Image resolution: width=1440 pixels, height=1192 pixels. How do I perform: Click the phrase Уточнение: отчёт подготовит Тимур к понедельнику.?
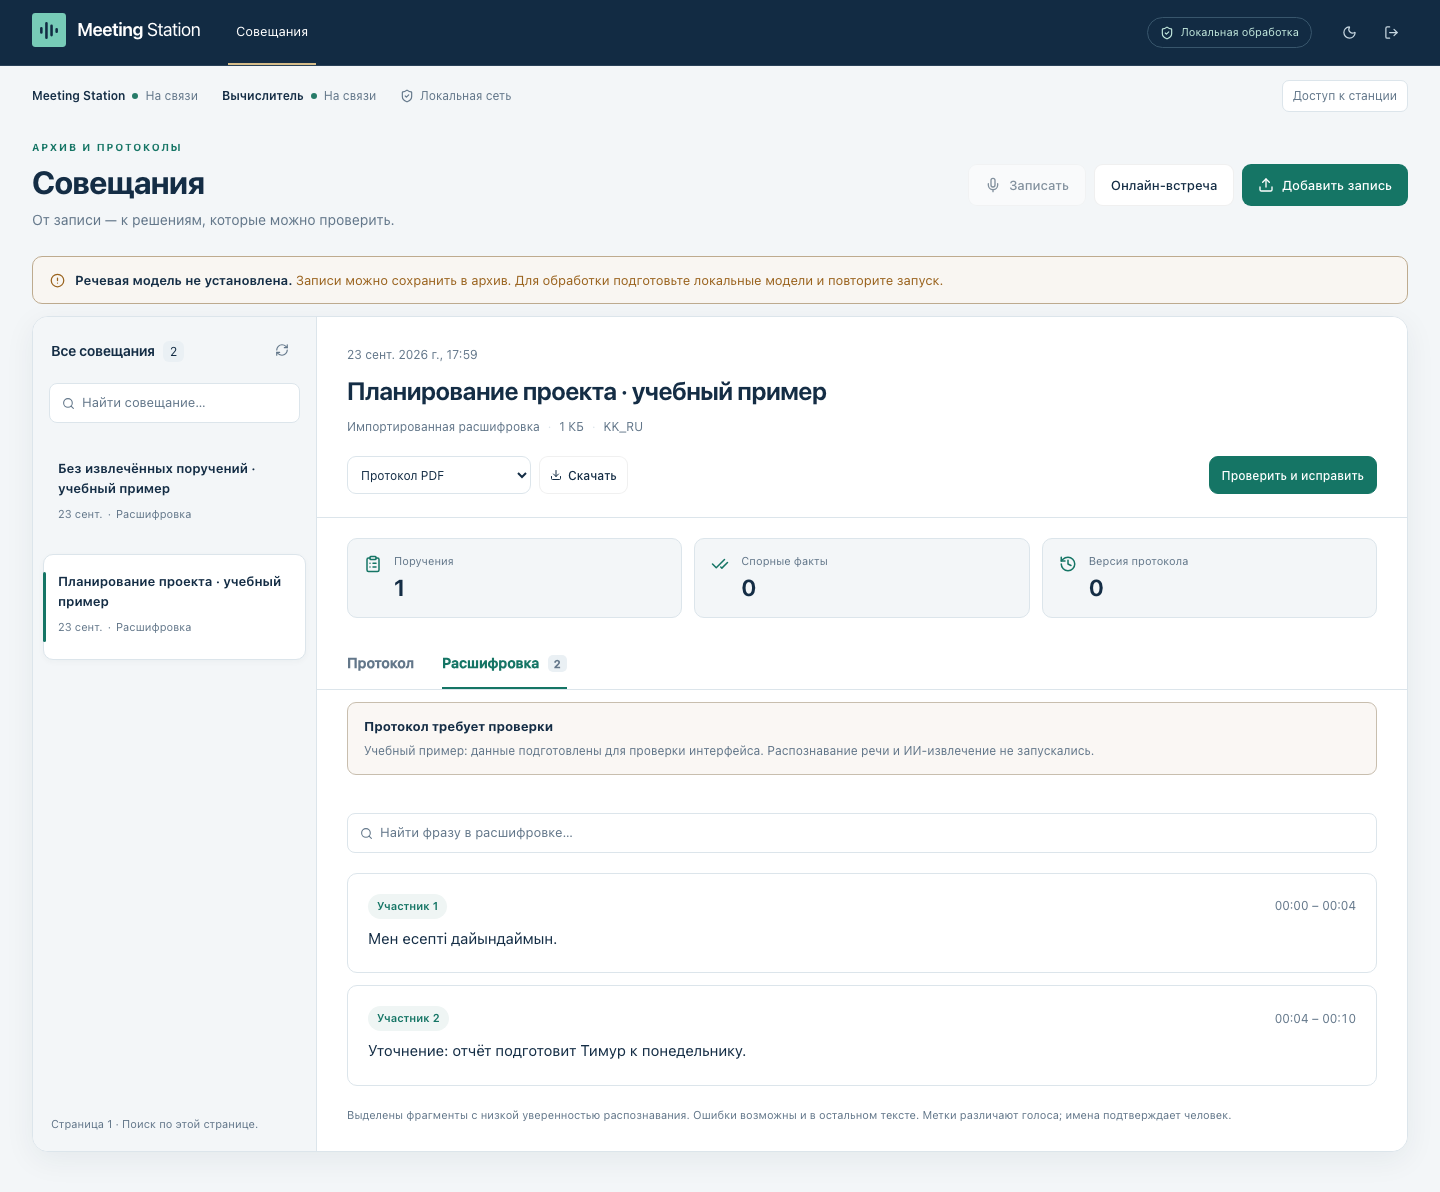point(557,1051)
